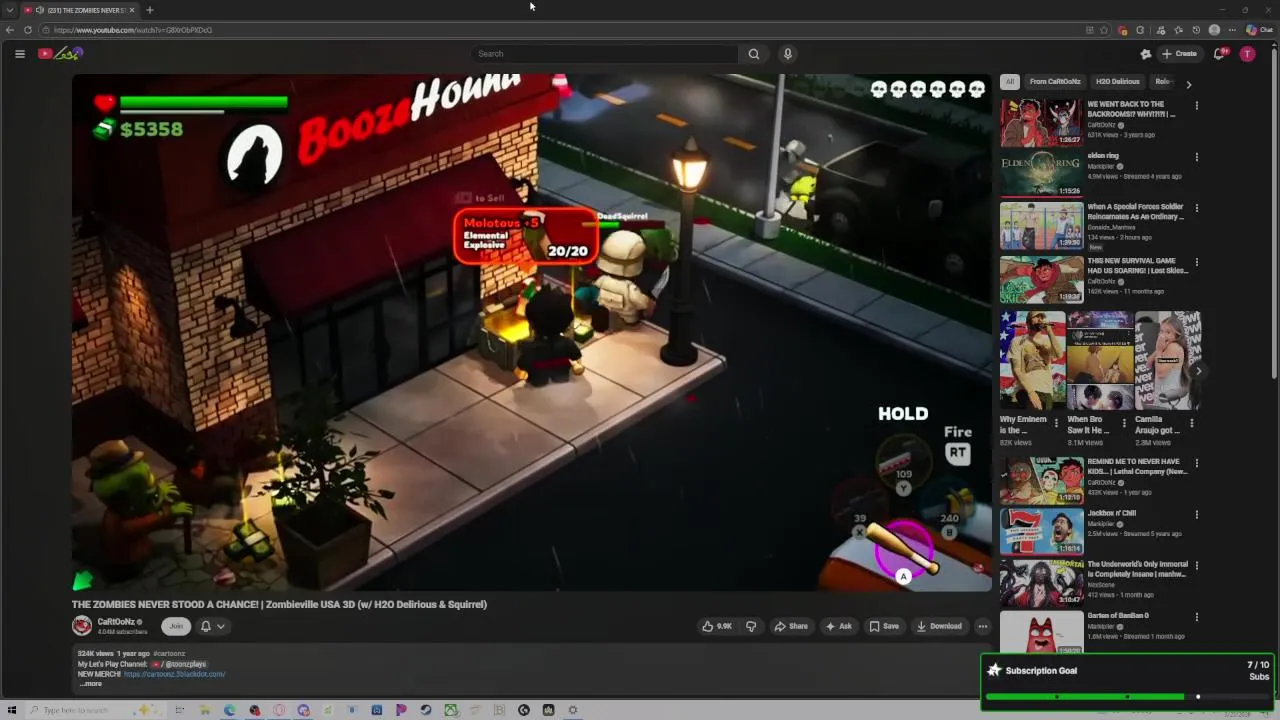Screen dimensions: 1280x720
Task: Click the Create video button
Action: coord(1179,54)
